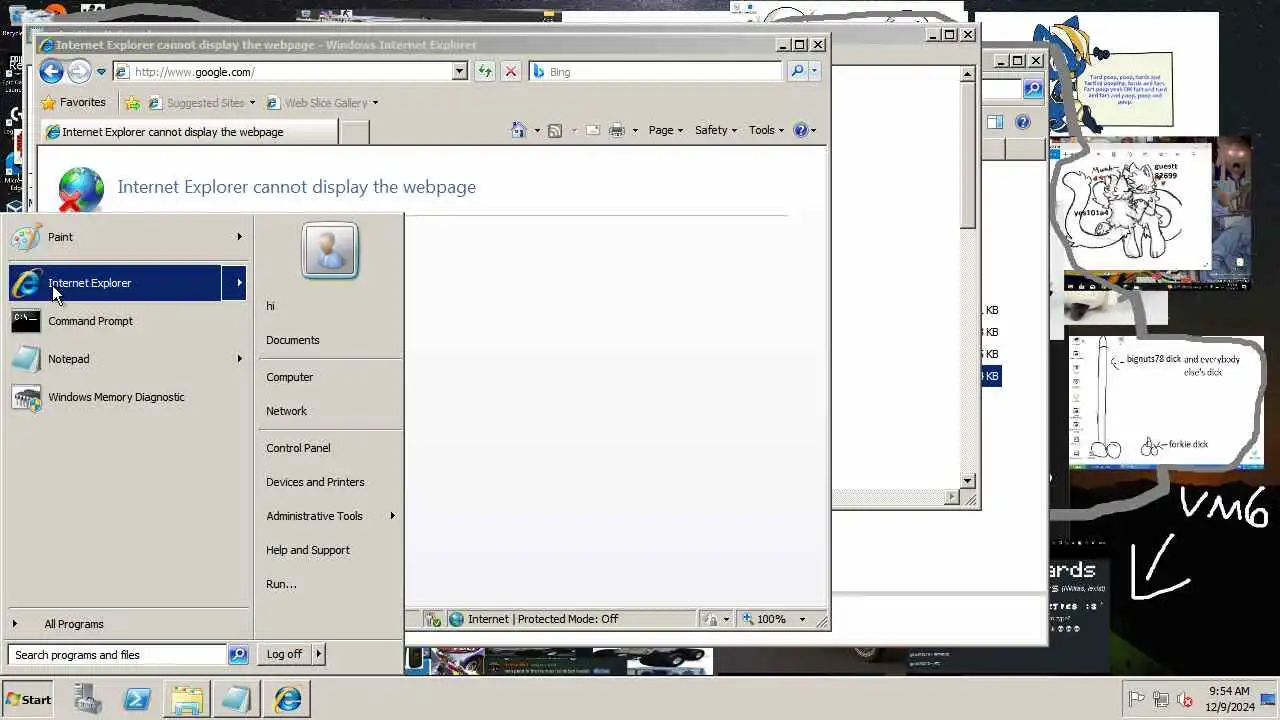Image resolution: width=1280 pixels, height=720 pixels.
Task: Expand Administrative Tools submenu
Action: click(x=329, y=516)
